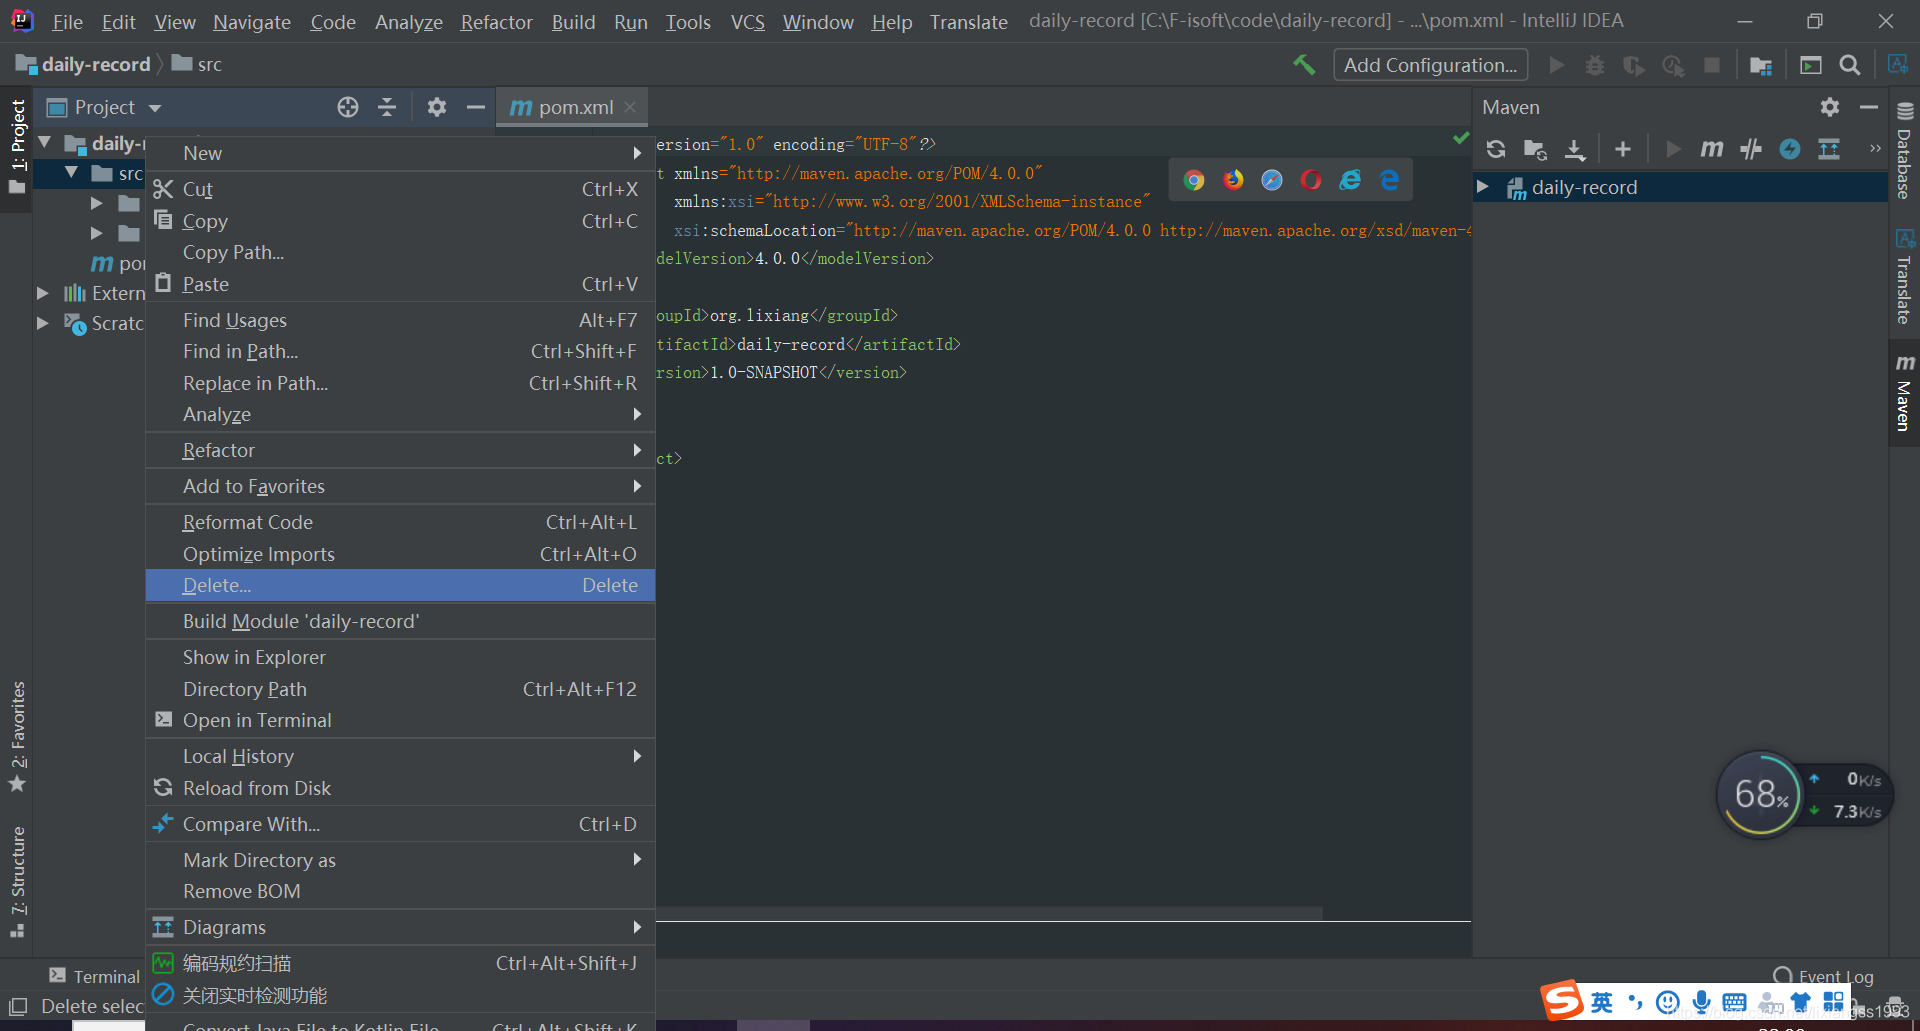Click the editor horizontal scrollbar
Image resolution: width=1920 pixels, height=1031 pixels.
(x=990, y=913)
